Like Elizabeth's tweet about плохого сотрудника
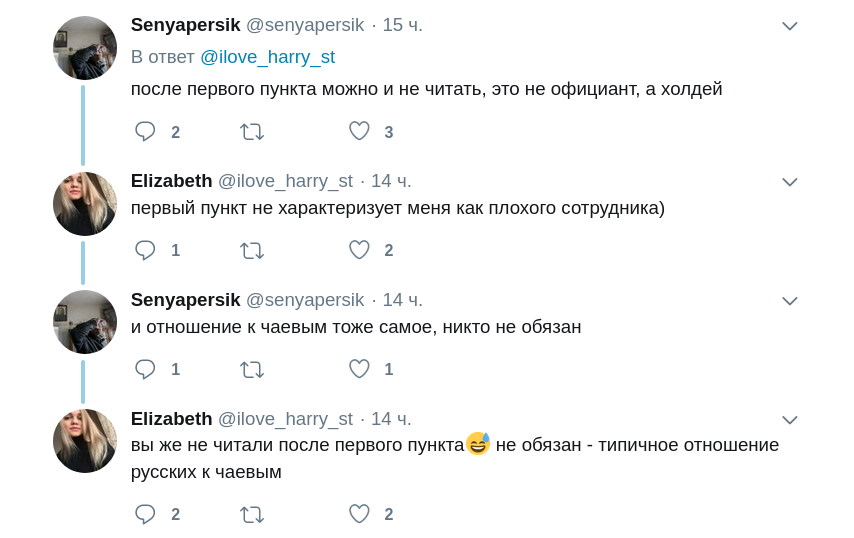 tap(359, 250)
